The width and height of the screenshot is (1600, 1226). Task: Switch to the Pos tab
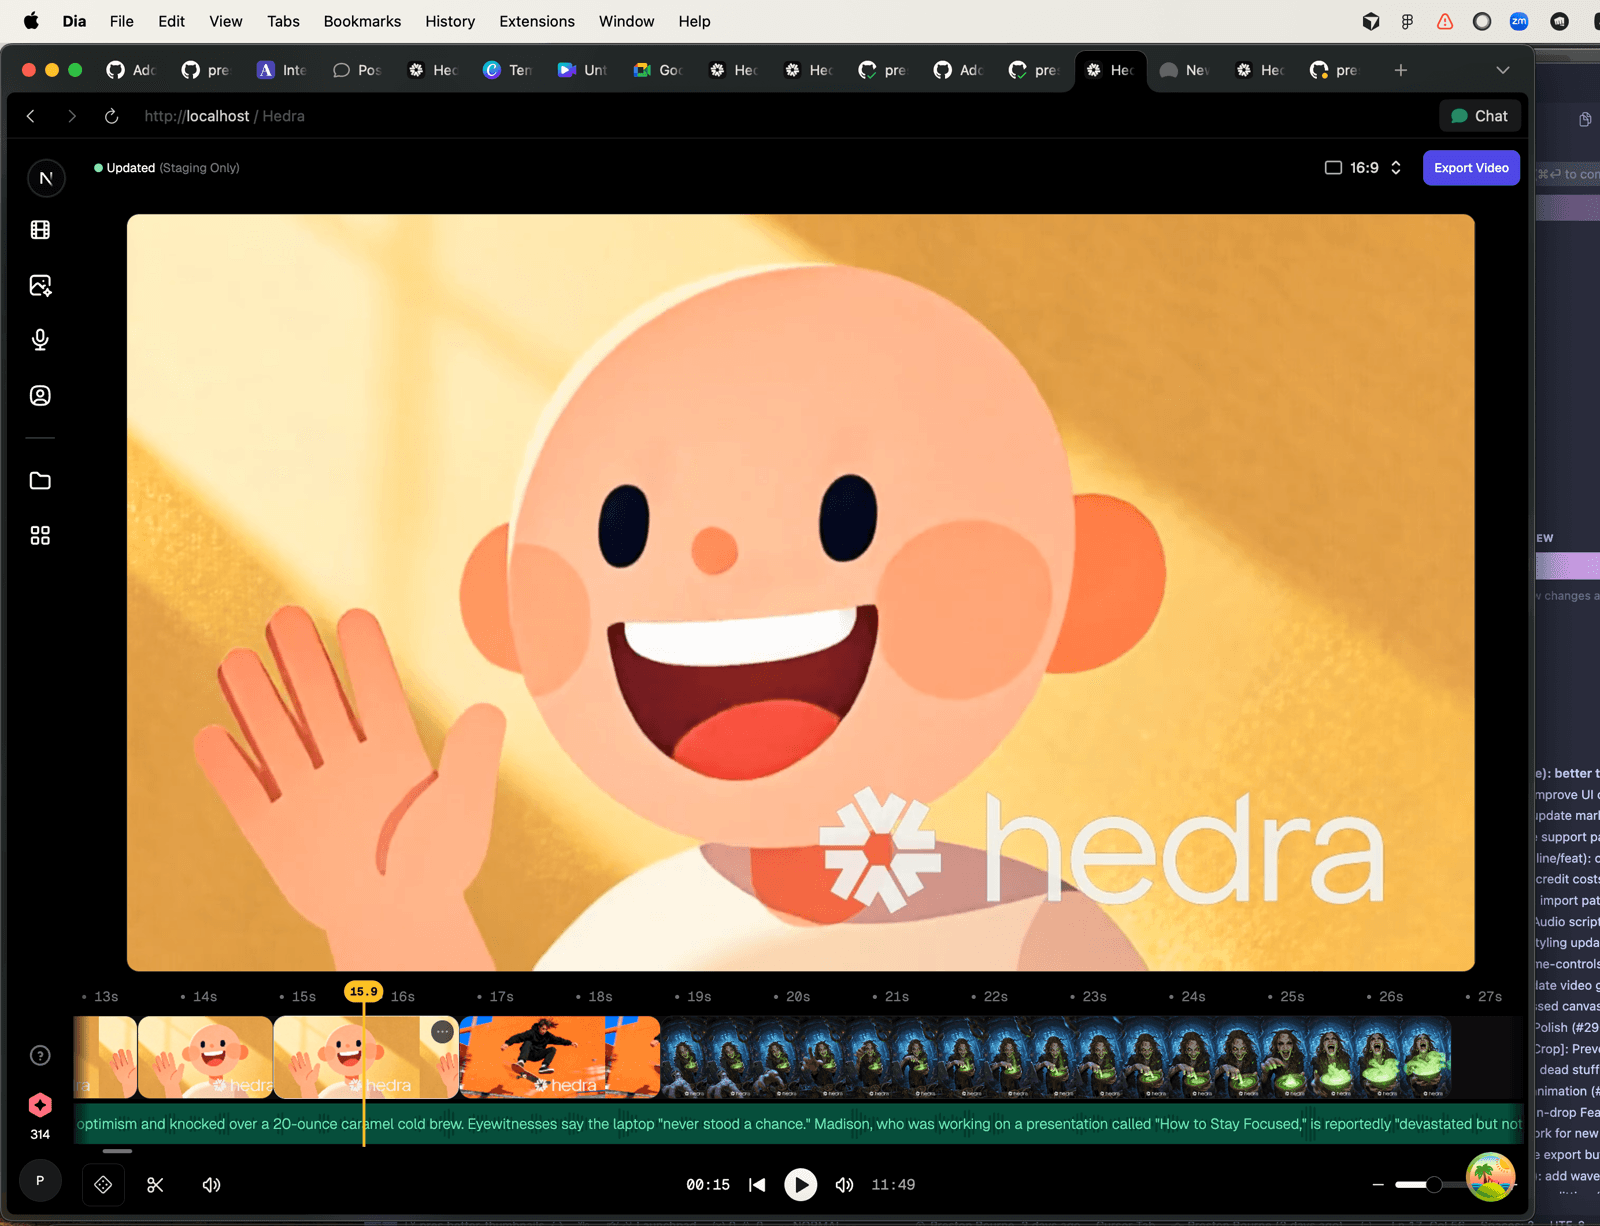point(357,70)
